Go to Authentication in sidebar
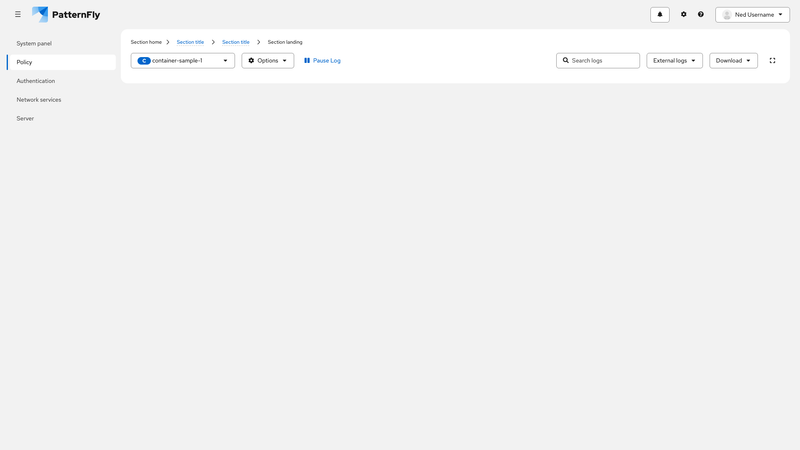 (61, 81)
